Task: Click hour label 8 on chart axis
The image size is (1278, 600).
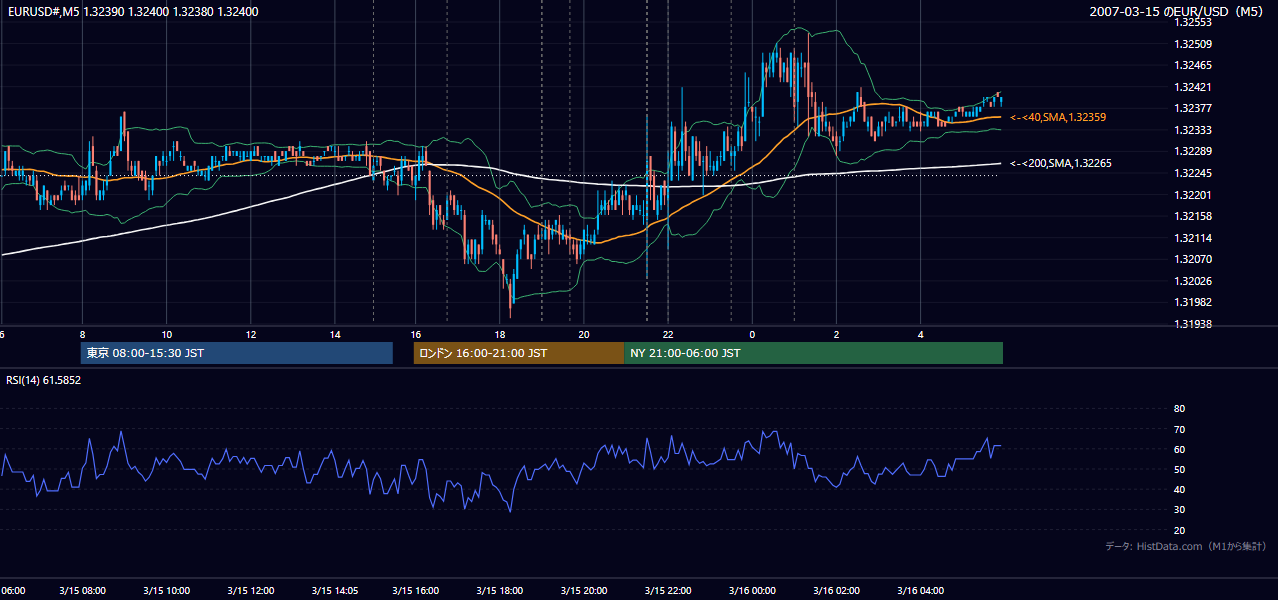Action: click(x=82, y=335)
